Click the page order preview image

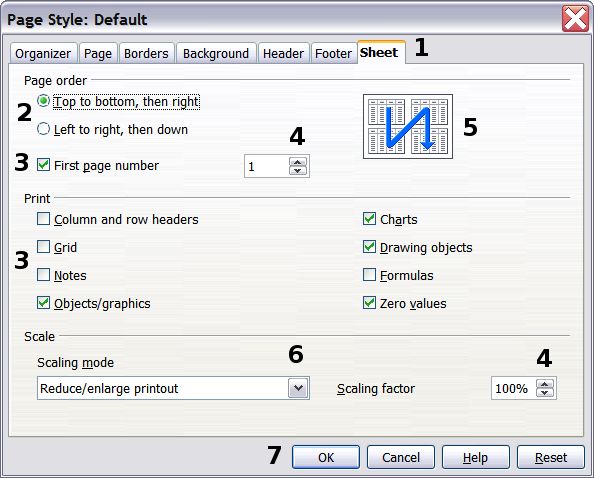(x=408, y=126)
